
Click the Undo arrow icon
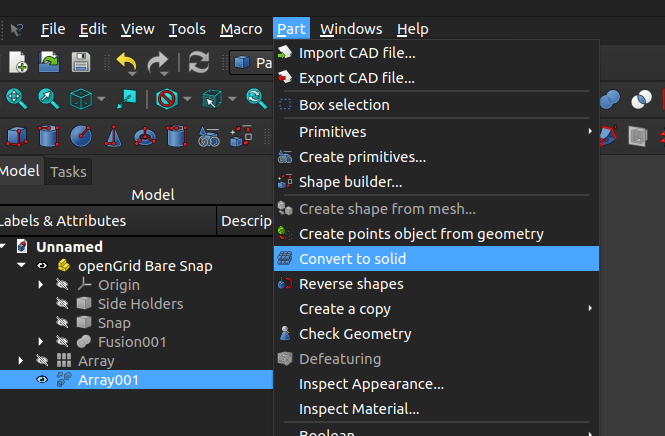[126, 62]
